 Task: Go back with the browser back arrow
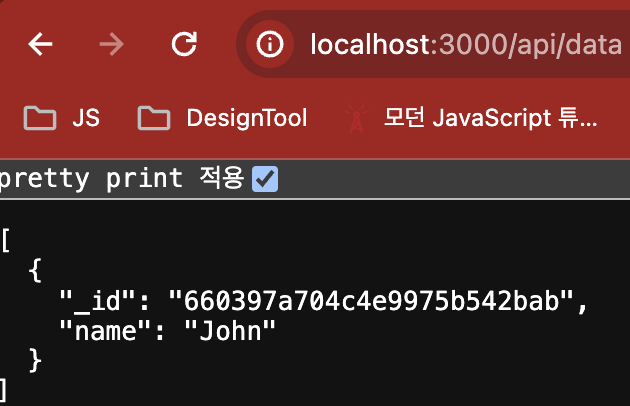pos(40,44)
